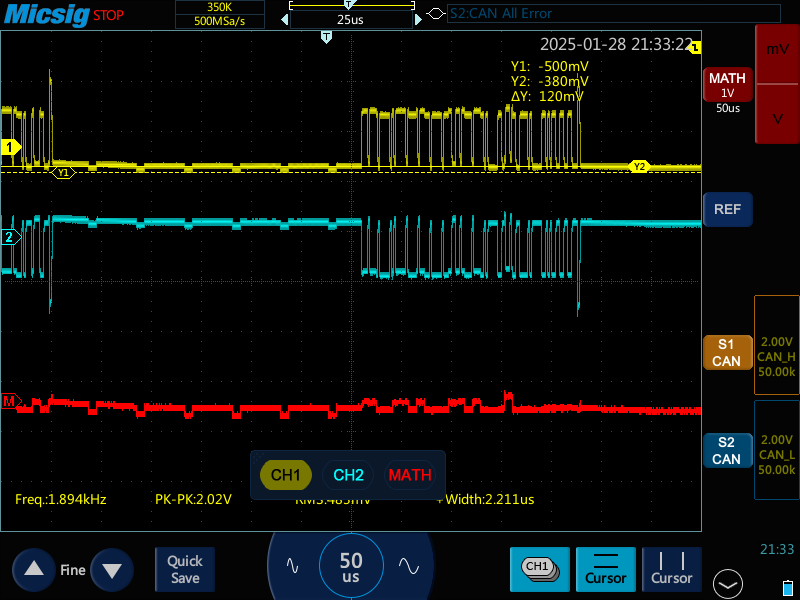This screenshot has height=600, width=800.
Task: Tap the 21:33 clock
Action: pos(777,549)
